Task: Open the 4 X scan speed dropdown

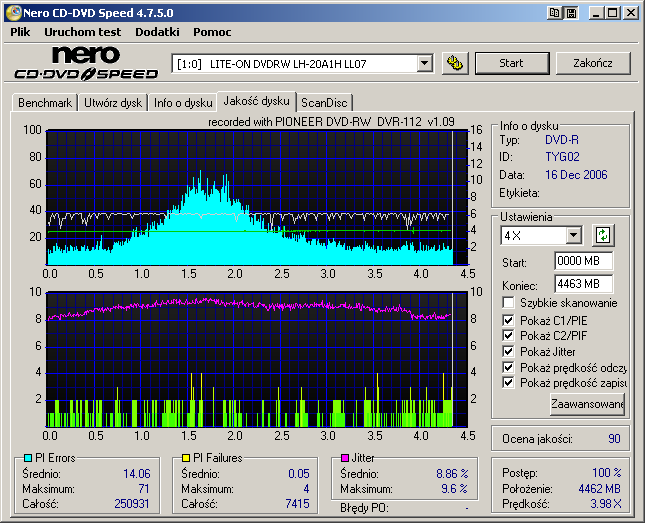Action: click(573, 235)
